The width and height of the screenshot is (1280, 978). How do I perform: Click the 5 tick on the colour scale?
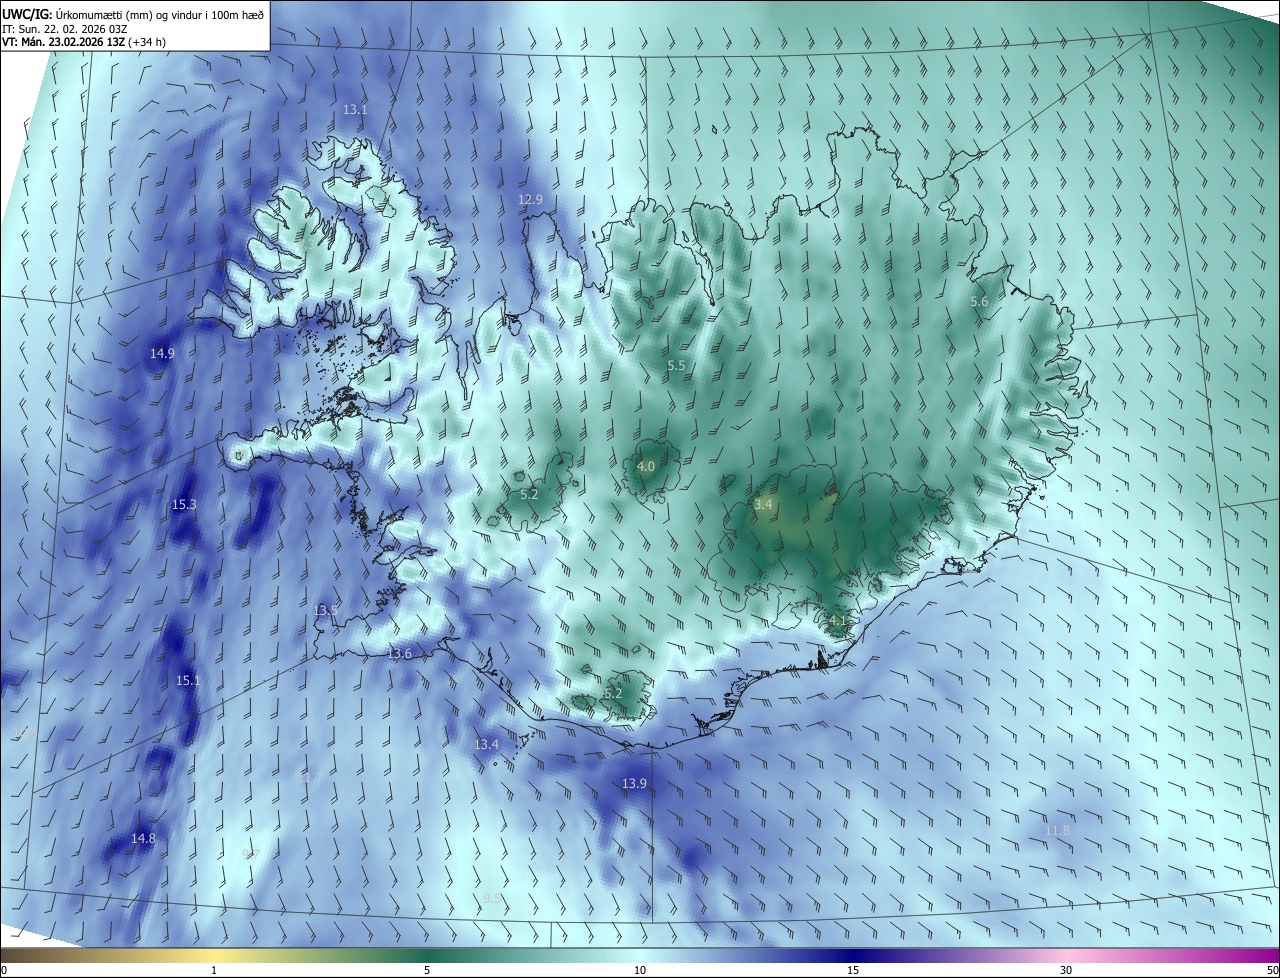click(x=427, y=971)
